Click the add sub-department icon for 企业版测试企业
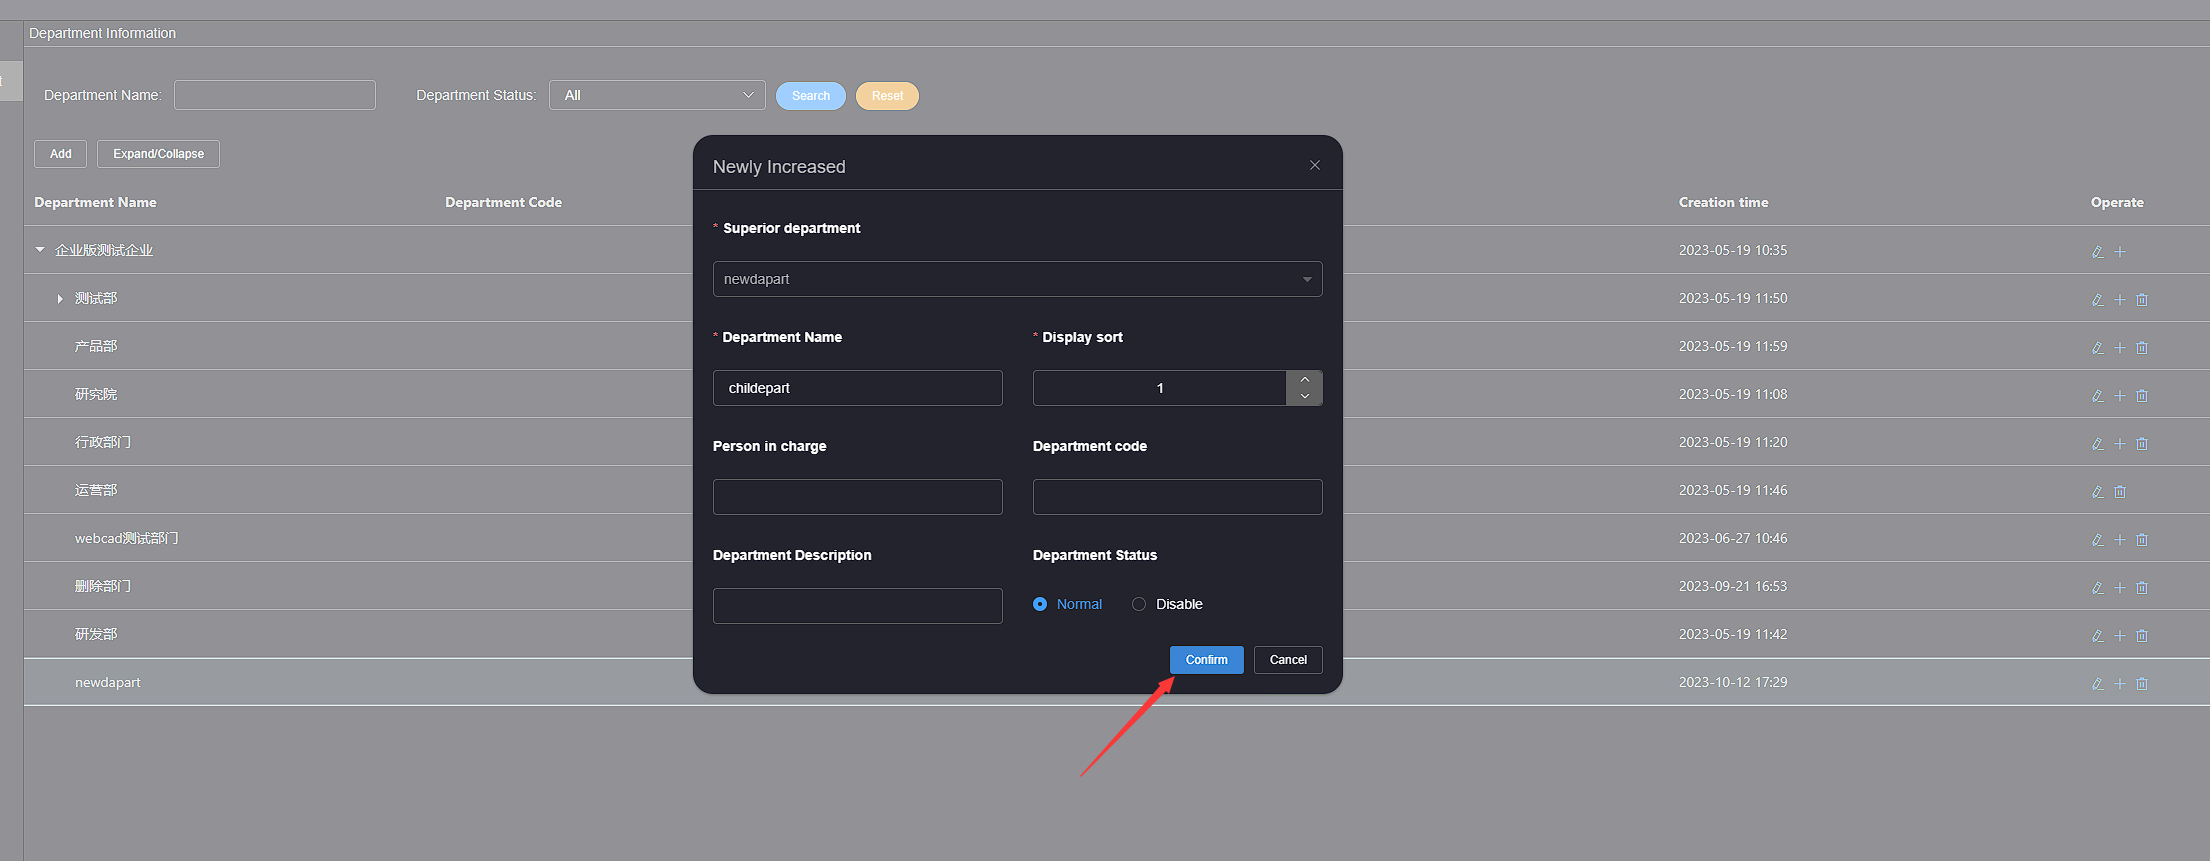 [x=2119, y=252]
